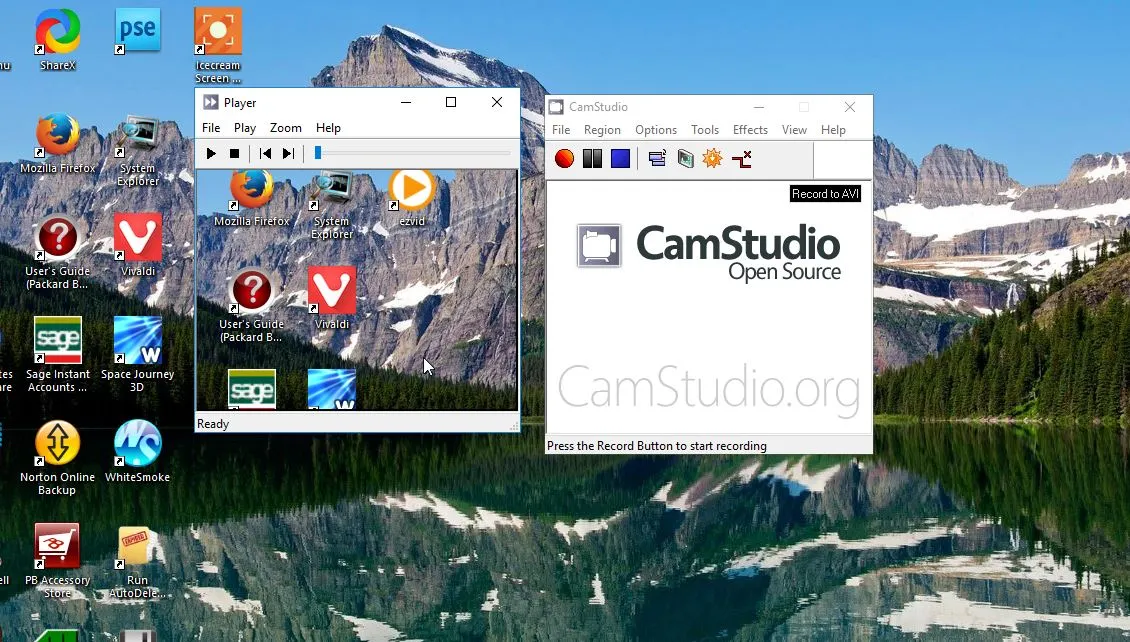Click the orange sun-shaped icon in CamStudio toolbar
The width and height of the screenshot is (1130, 642).
(x=712, y=158)
